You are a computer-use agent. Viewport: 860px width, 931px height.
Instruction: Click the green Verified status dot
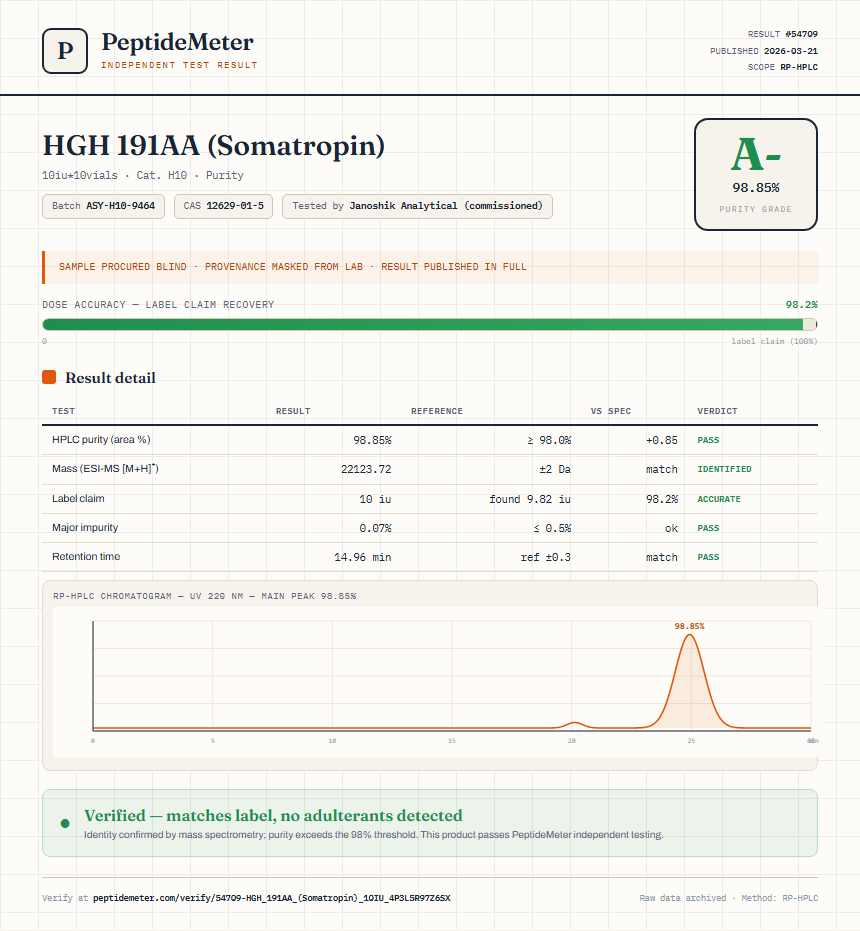[65, 823]
